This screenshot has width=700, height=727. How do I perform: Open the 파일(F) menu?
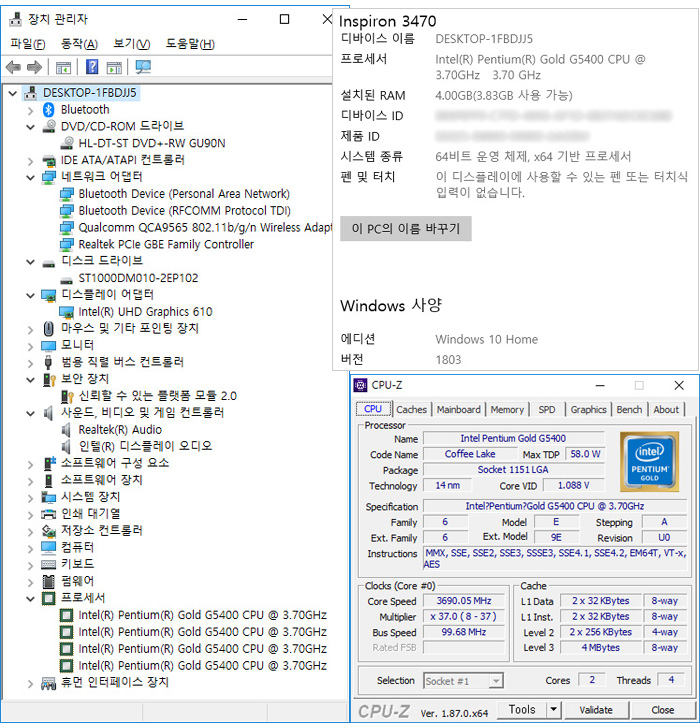[x=28, y=44]
